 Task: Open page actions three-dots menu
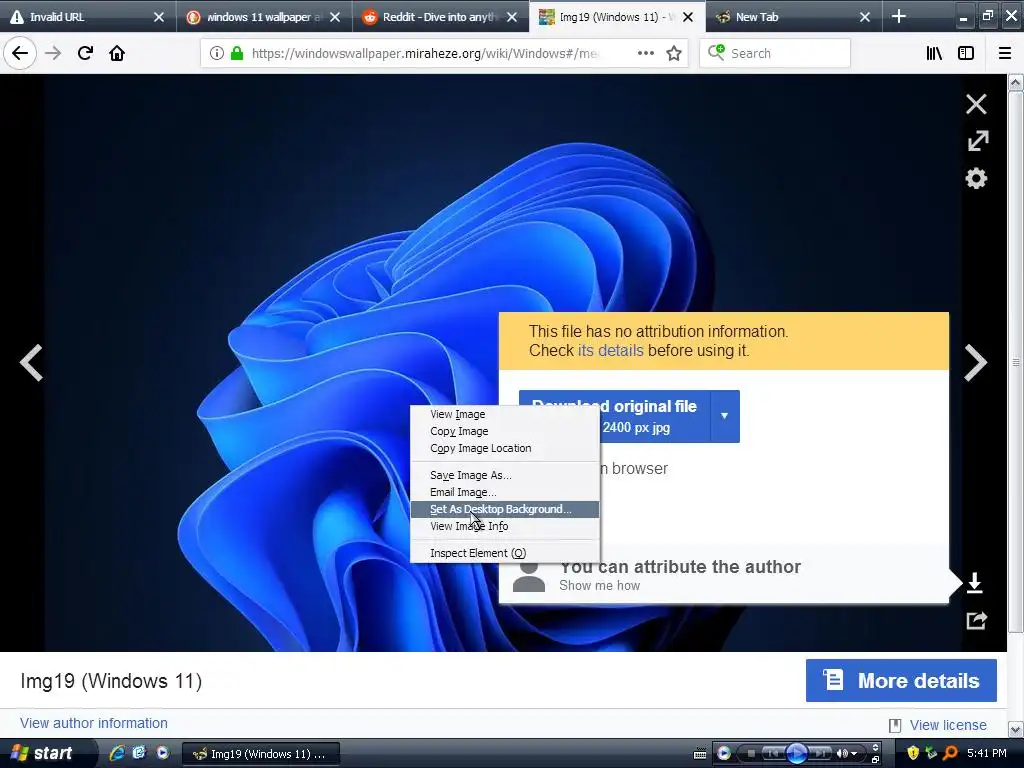pyautogui.click(x=645, y=53)
